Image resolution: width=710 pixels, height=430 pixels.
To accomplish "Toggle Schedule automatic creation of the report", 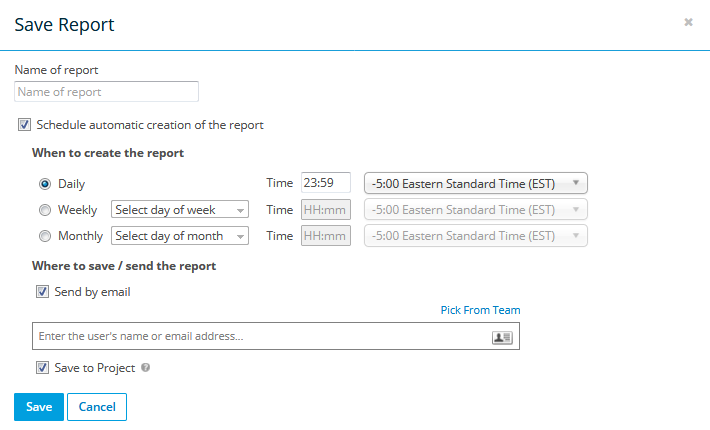I will [24, 126].
